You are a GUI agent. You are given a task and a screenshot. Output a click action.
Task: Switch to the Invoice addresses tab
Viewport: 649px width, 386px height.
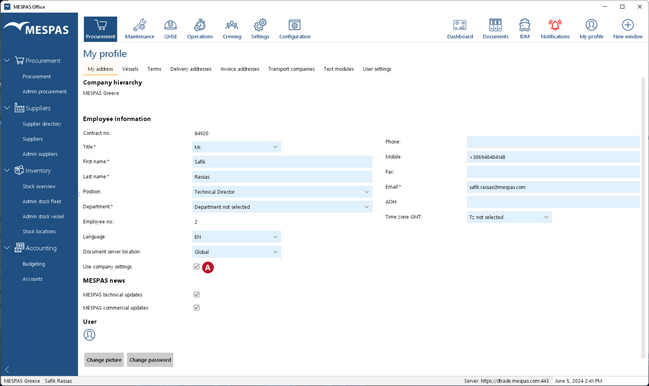tap(240, 69)
